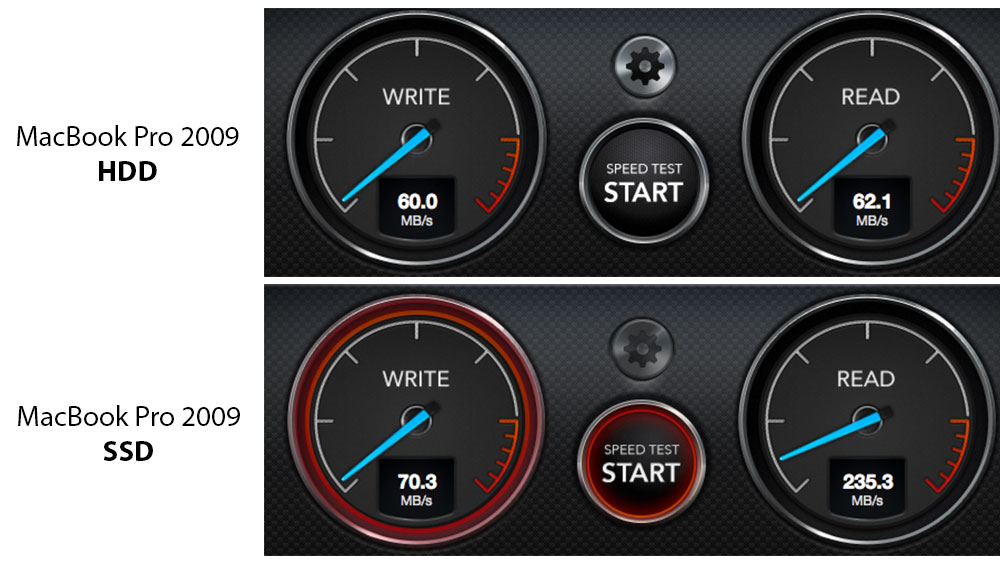Click the WRITE label on HDD gauge

(x=416, y=97)
